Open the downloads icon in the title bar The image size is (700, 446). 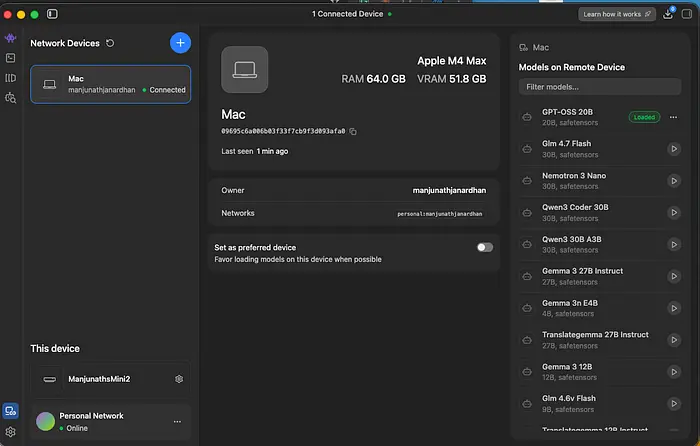tap(668, 14)
